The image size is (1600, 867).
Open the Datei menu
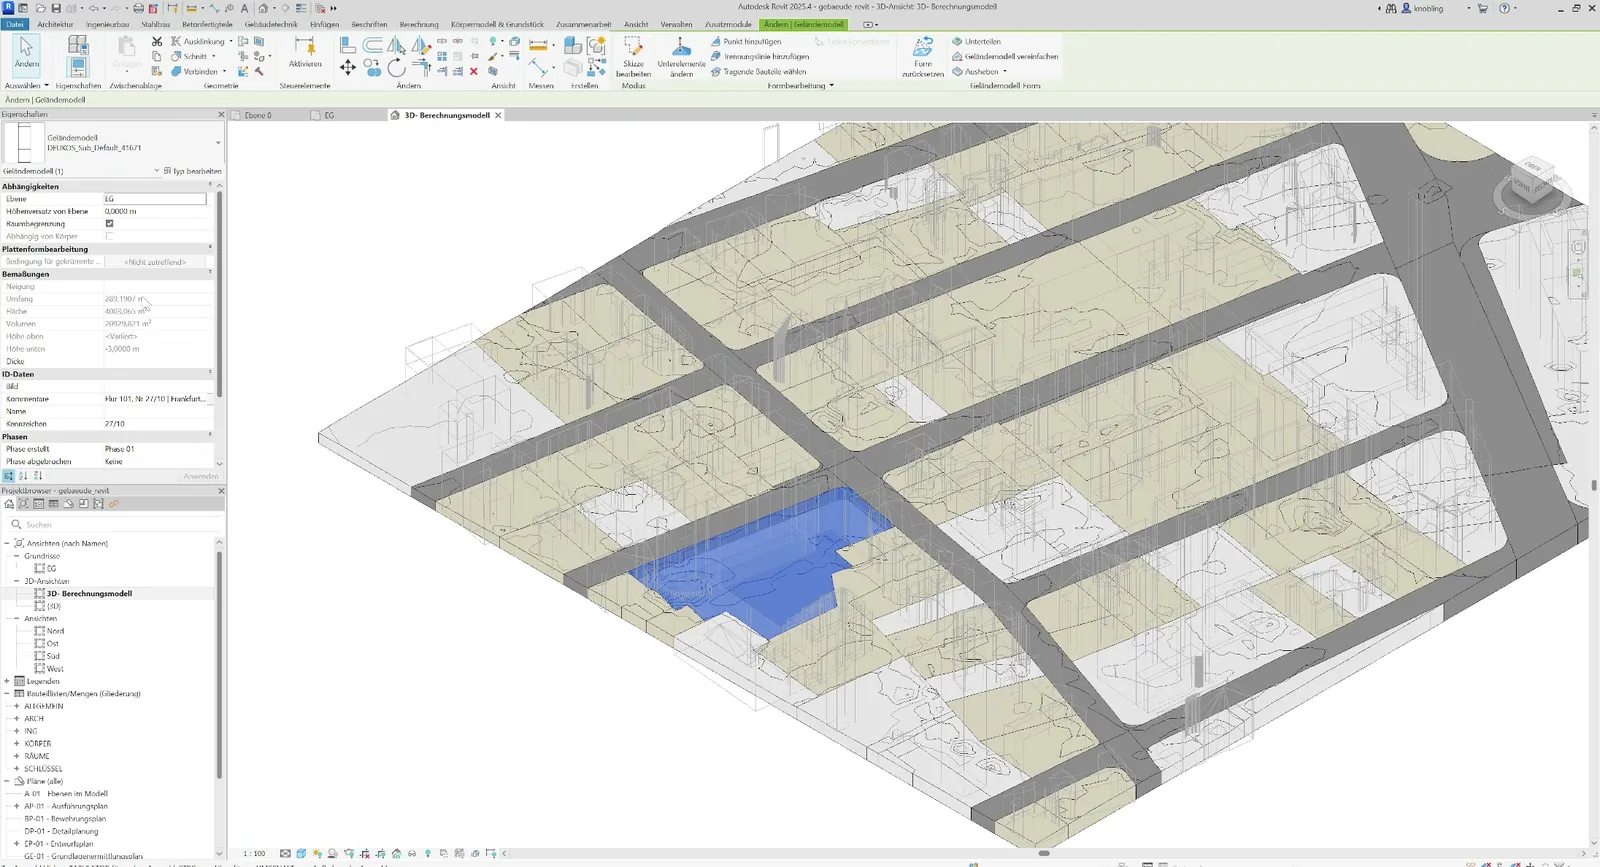15,24
